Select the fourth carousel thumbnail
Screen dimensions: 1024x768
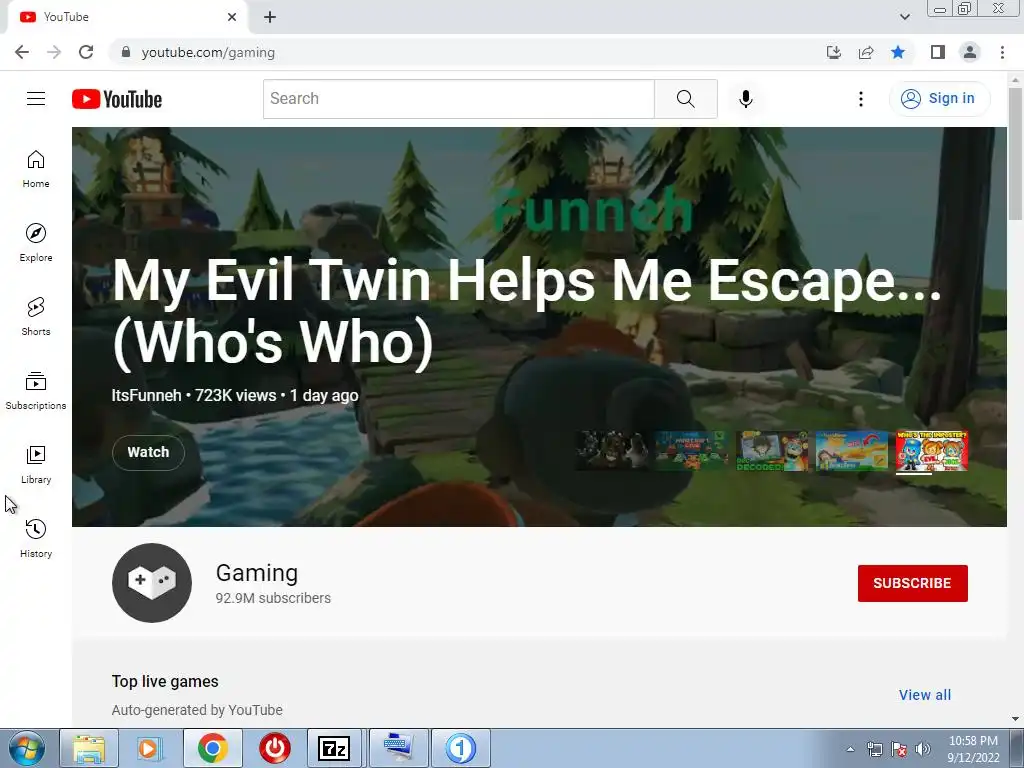pyautogui.click(x=852, y=451)
